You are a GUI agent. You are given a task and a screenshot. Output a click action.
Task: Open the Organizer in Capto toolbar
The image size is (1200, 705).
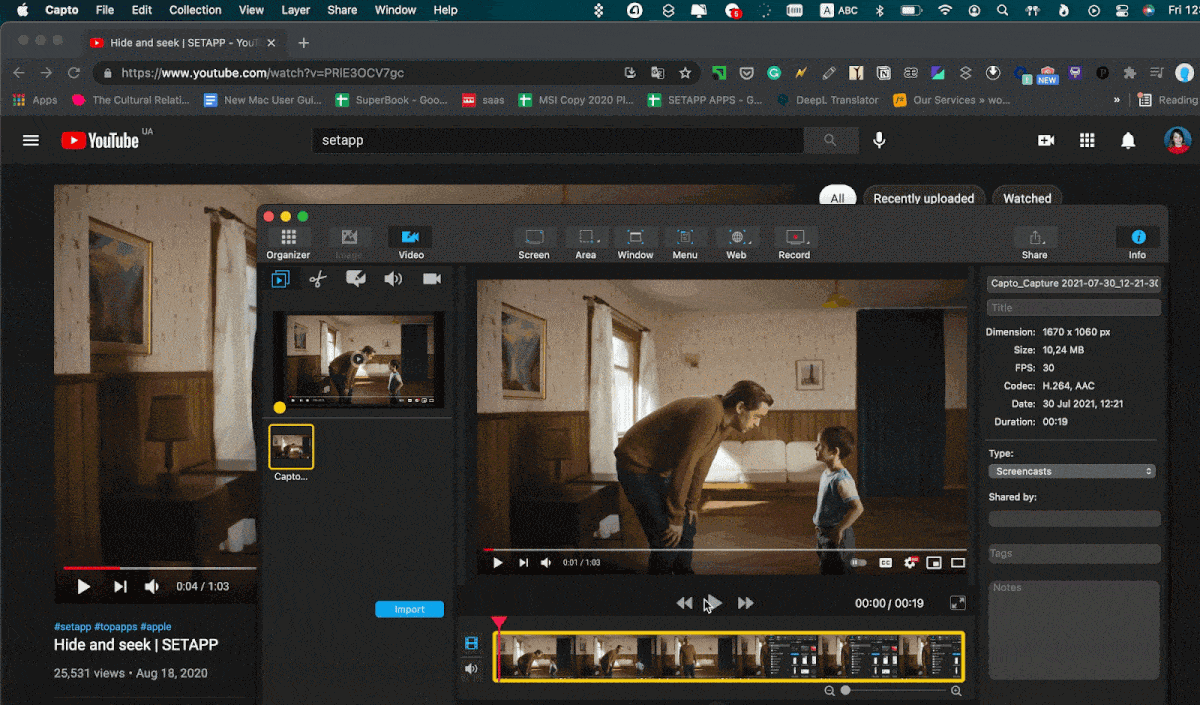click(288, 243)
